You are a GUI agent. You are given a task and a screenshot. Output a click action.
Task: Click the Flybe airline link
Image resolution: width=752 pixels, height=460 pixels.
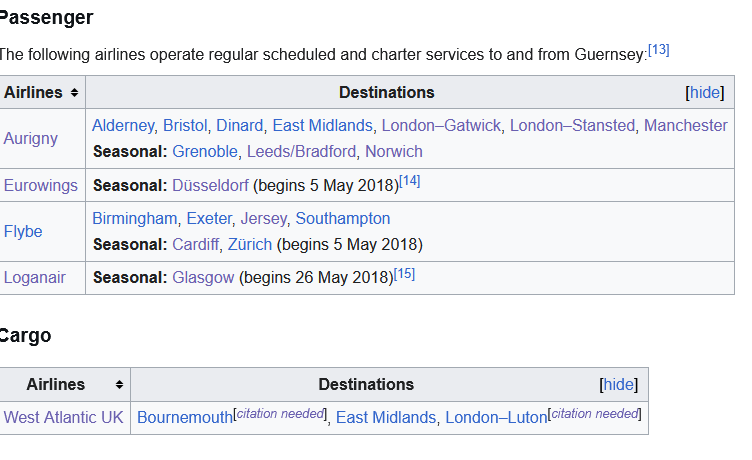tap(23, 232)
